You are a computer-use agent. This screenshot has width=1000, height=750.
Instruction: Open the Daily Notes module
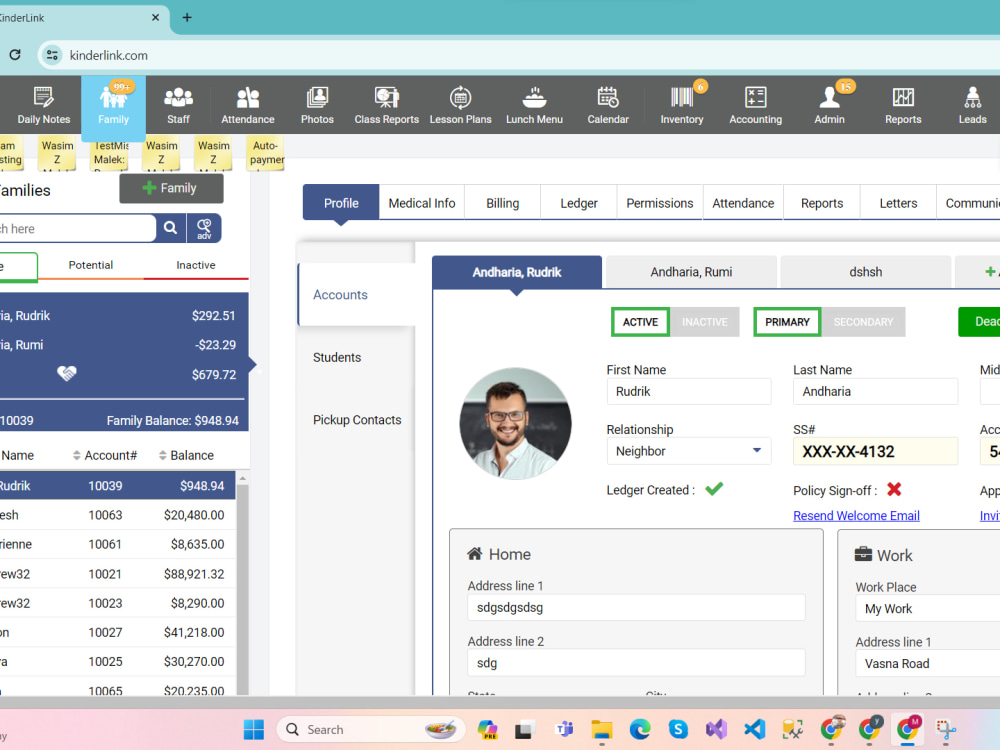43,105
